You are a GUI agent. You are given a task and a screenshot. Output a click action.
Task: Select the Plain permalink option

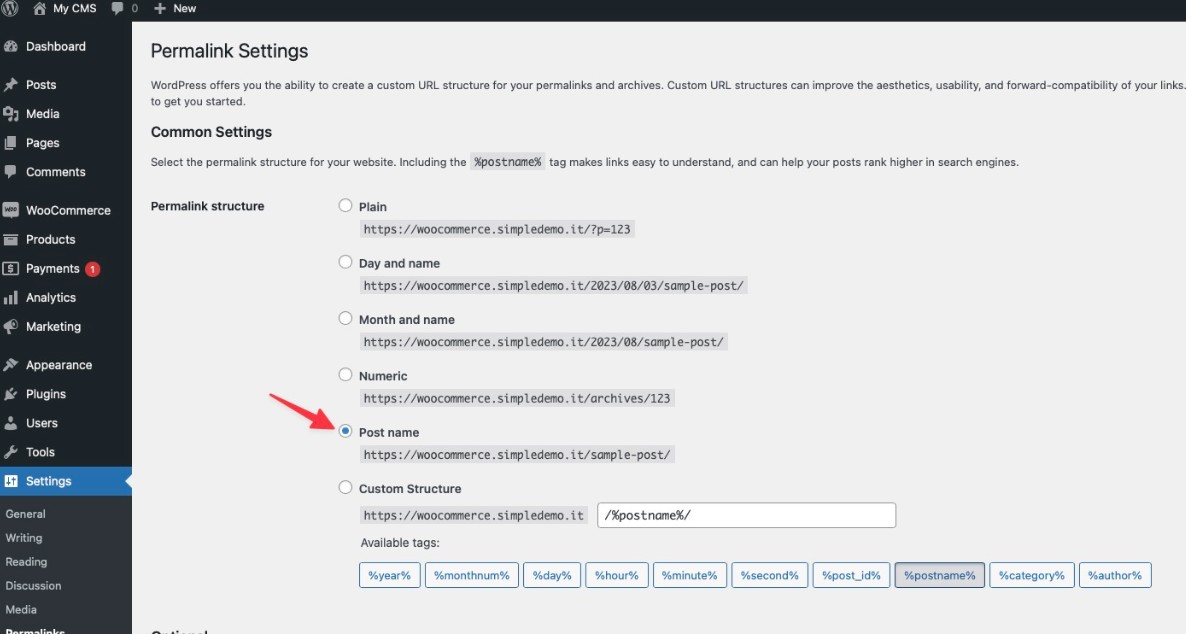coord(345,206)
